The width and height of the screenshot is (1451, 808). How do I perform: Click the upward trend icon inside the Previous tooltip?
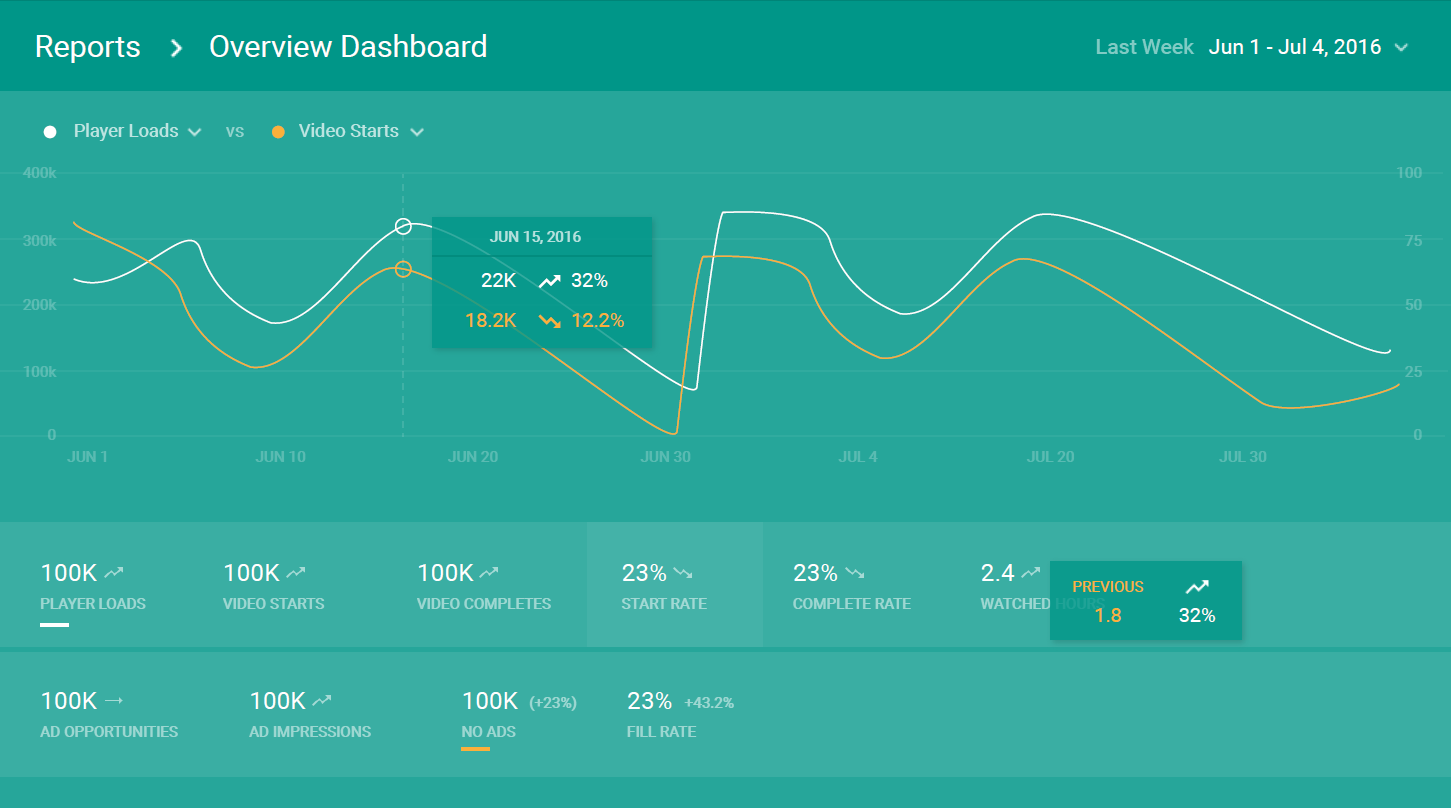tap(1198, 586)
